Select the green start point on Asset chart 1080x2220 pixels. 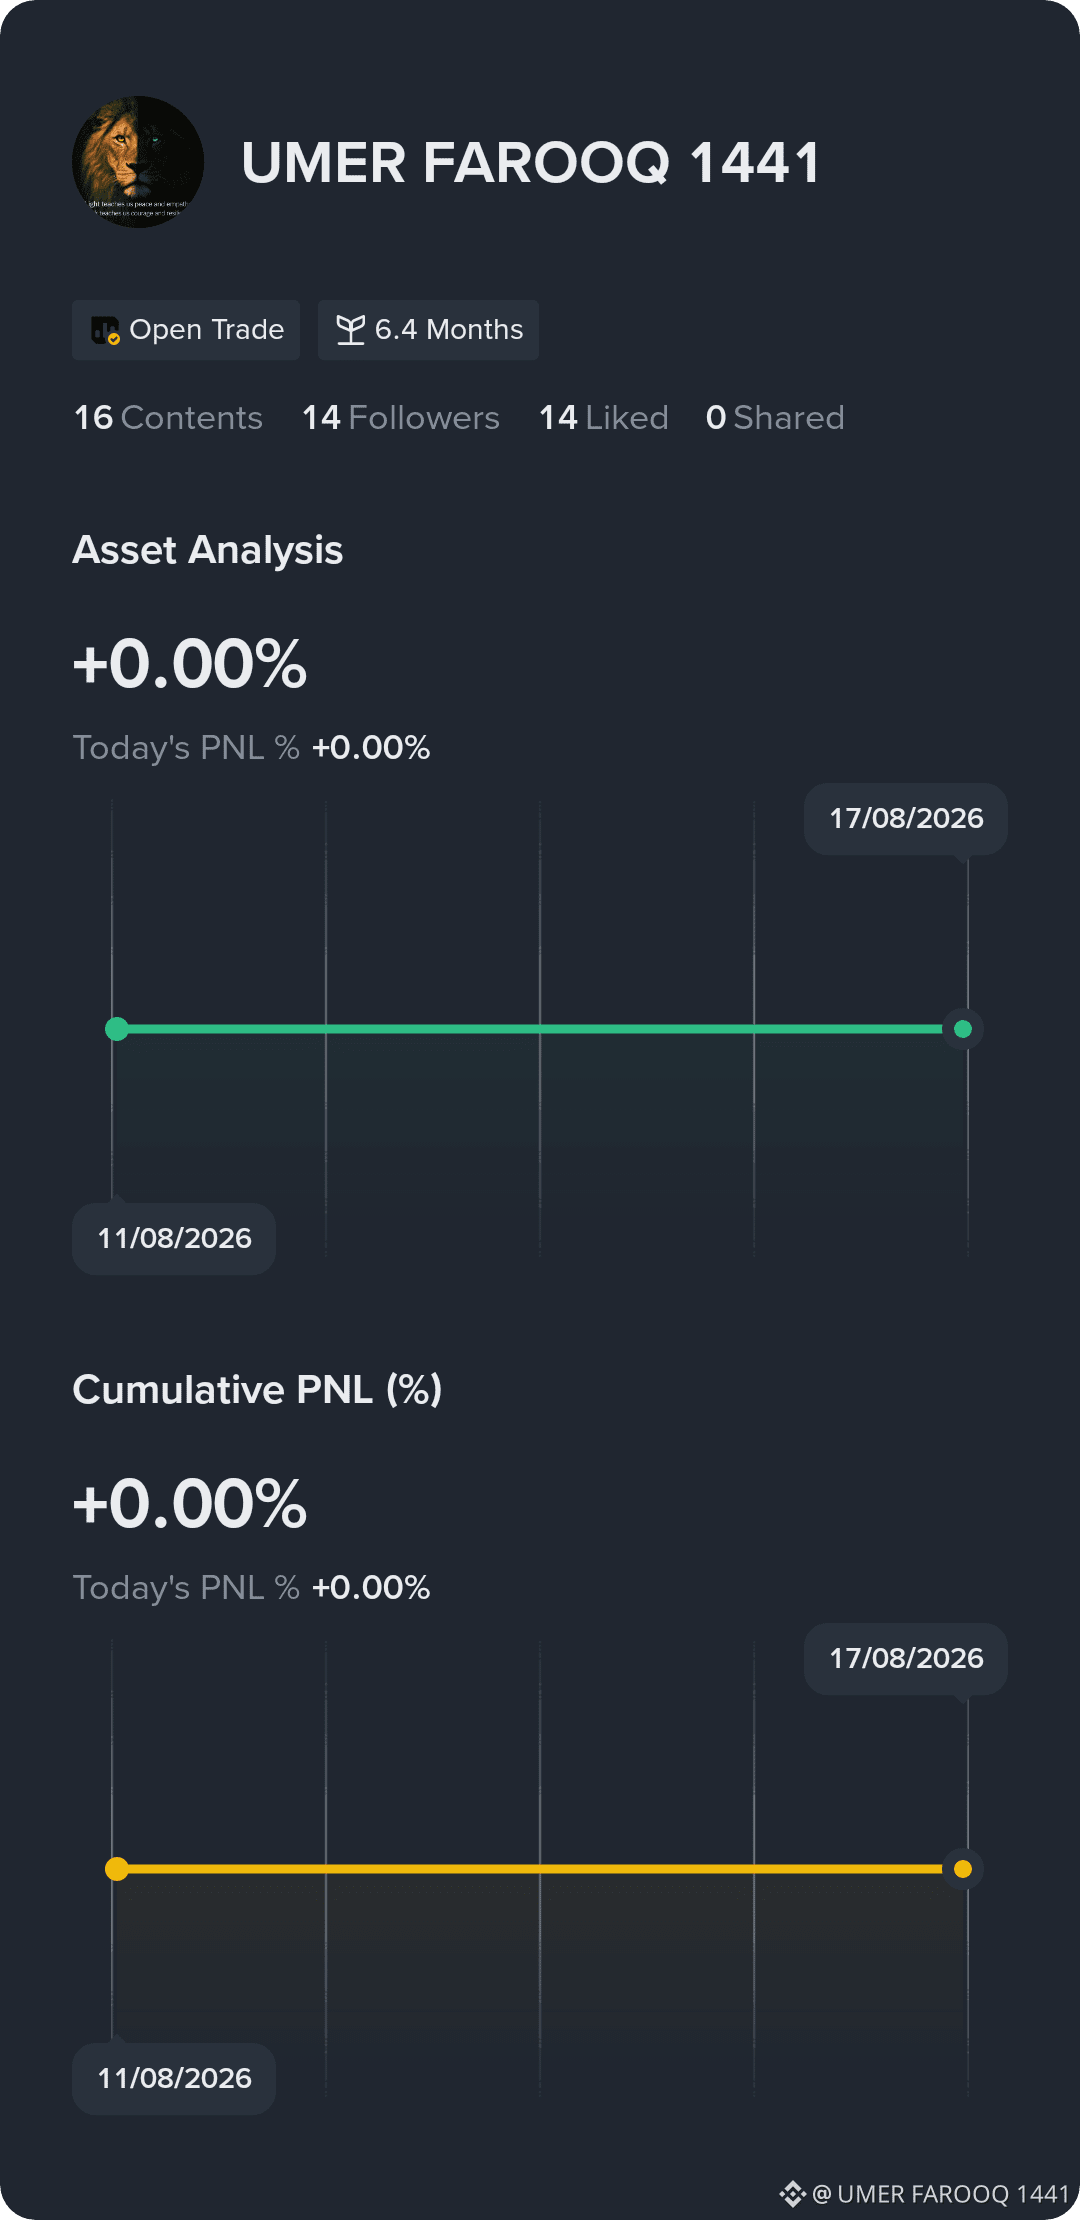point(117,1029)
